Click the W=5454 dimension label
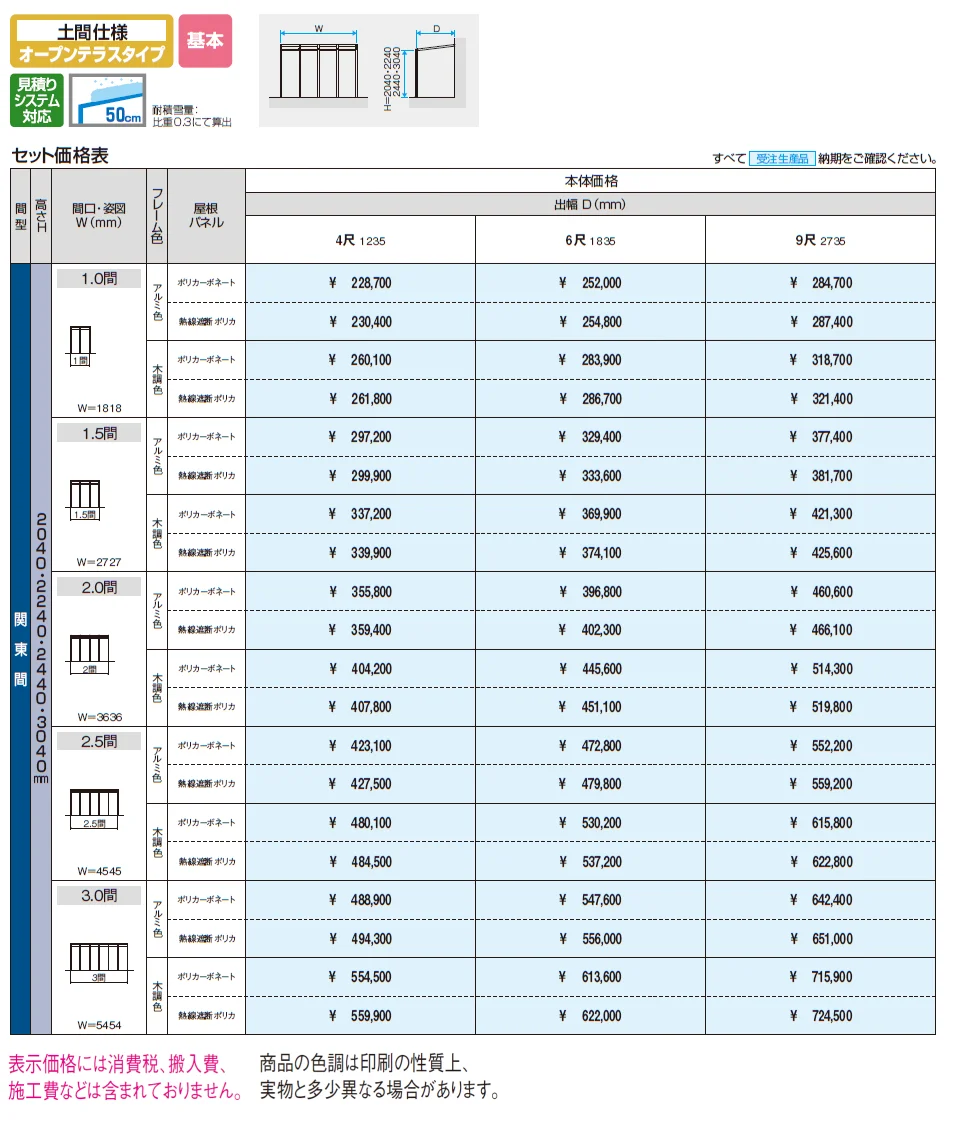Image resolution: width=956 pixels, height=1125 pixels. [99, 1026]
